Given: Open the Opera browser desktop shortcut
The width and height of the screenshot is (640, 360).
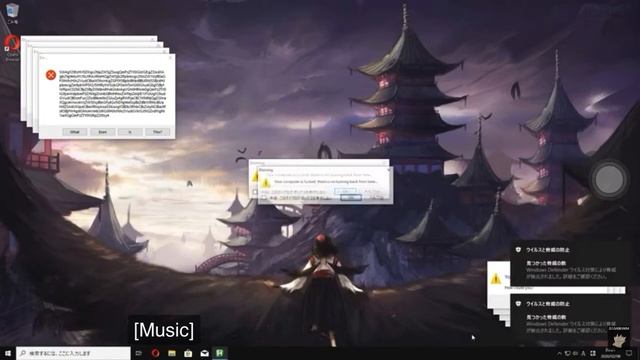Looking at the screenshot, I should click(x=12, y=48).
